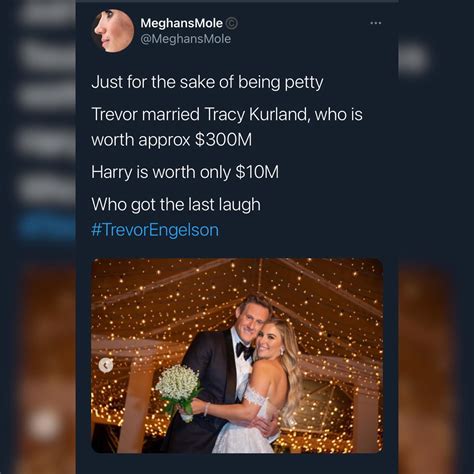Click the blurred blue hashtag behind left edge
The image size is (474, 474).
click(48, 227)
